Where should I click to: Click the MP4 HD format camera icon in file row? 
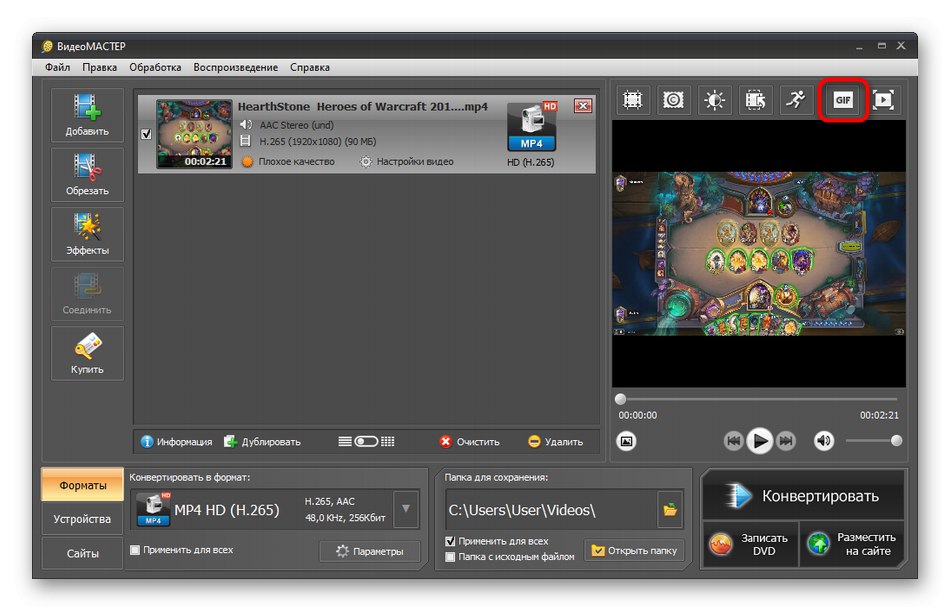pos(531,127)
